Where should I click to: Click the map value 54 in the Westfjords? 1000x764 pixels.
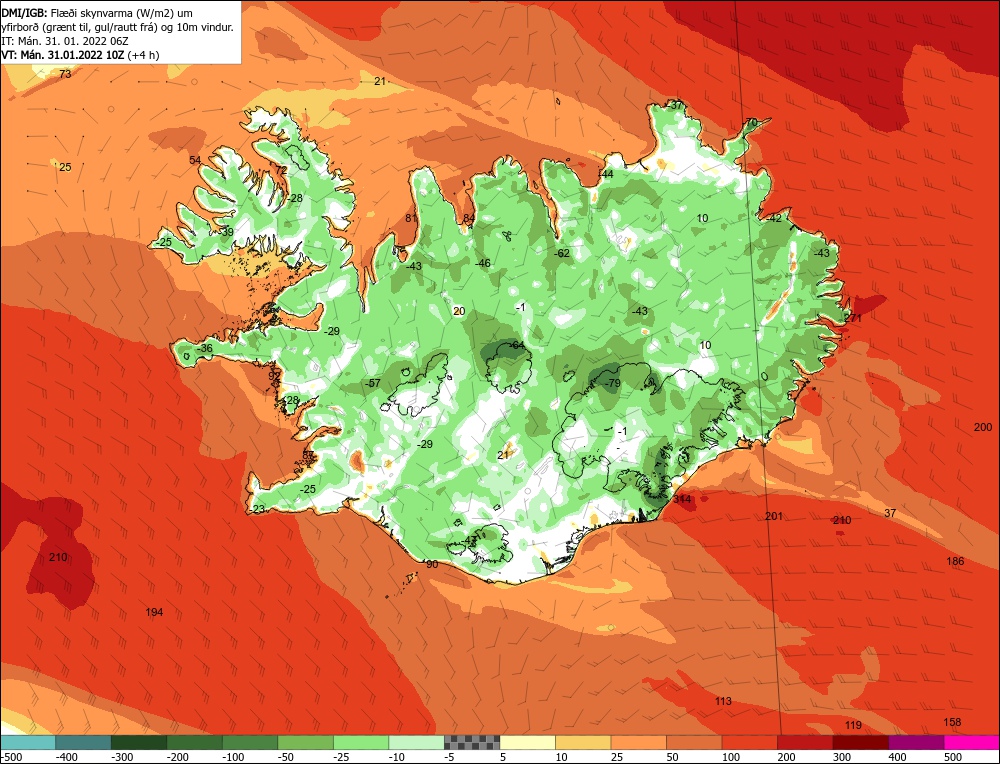195,160
